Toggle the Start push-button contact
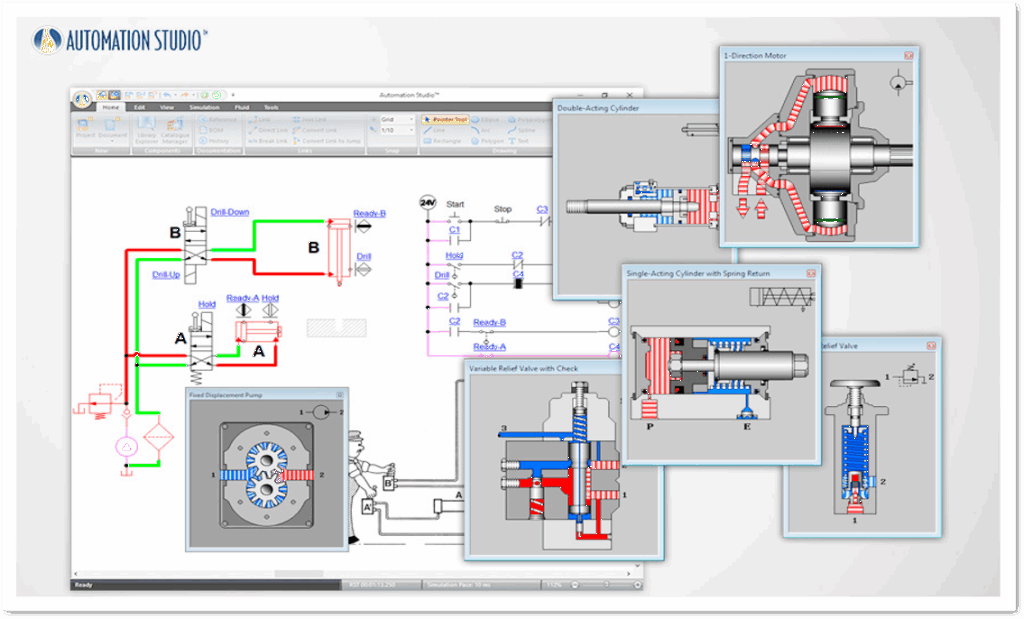The image size is (1024, 619). coord(456,218)
